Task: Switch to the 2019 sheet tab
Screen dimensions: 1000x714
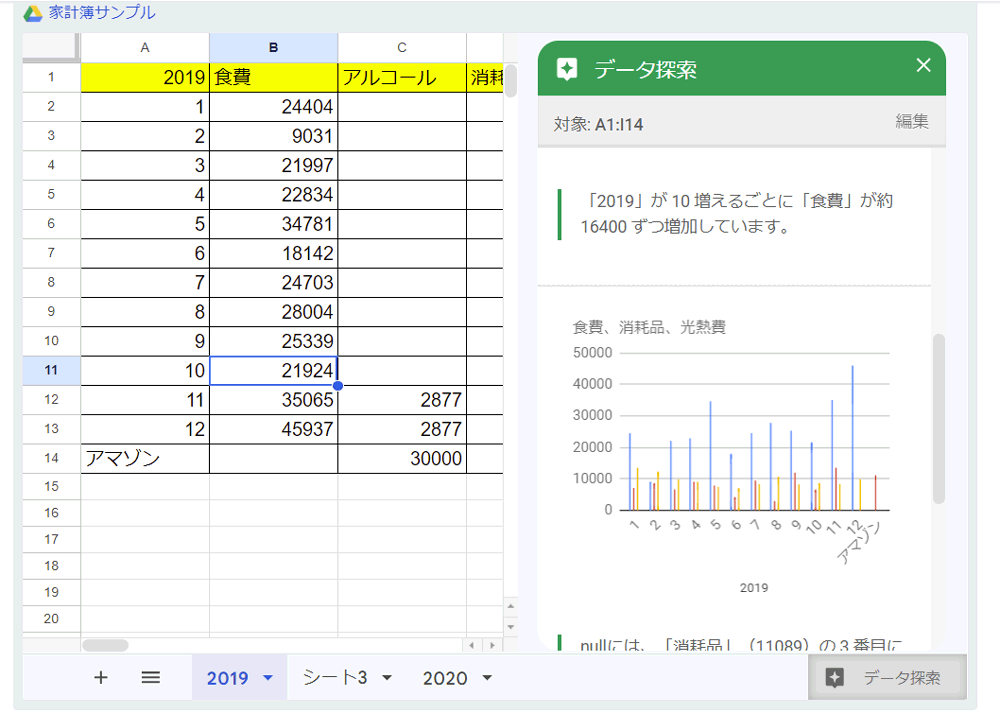Action: pos(228,678)
